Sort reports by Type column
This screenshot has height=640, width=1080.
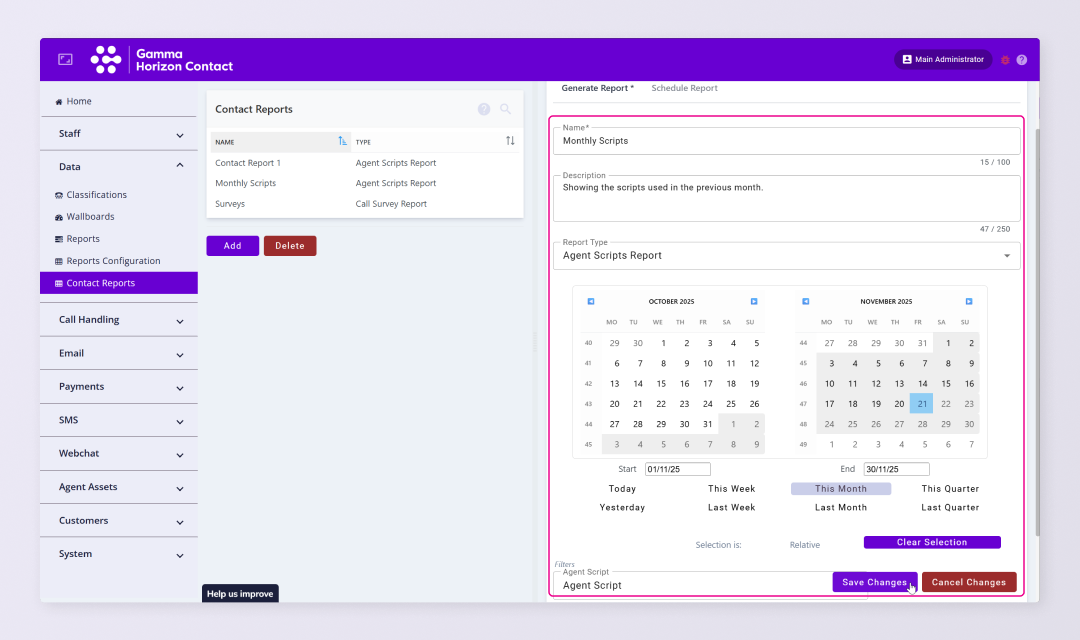[x=510, y=142]
